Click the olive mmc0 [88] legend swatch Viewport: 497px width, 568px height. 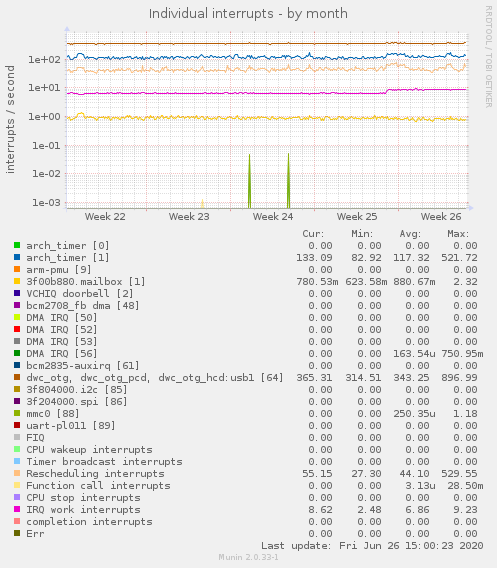coord(17,413)
